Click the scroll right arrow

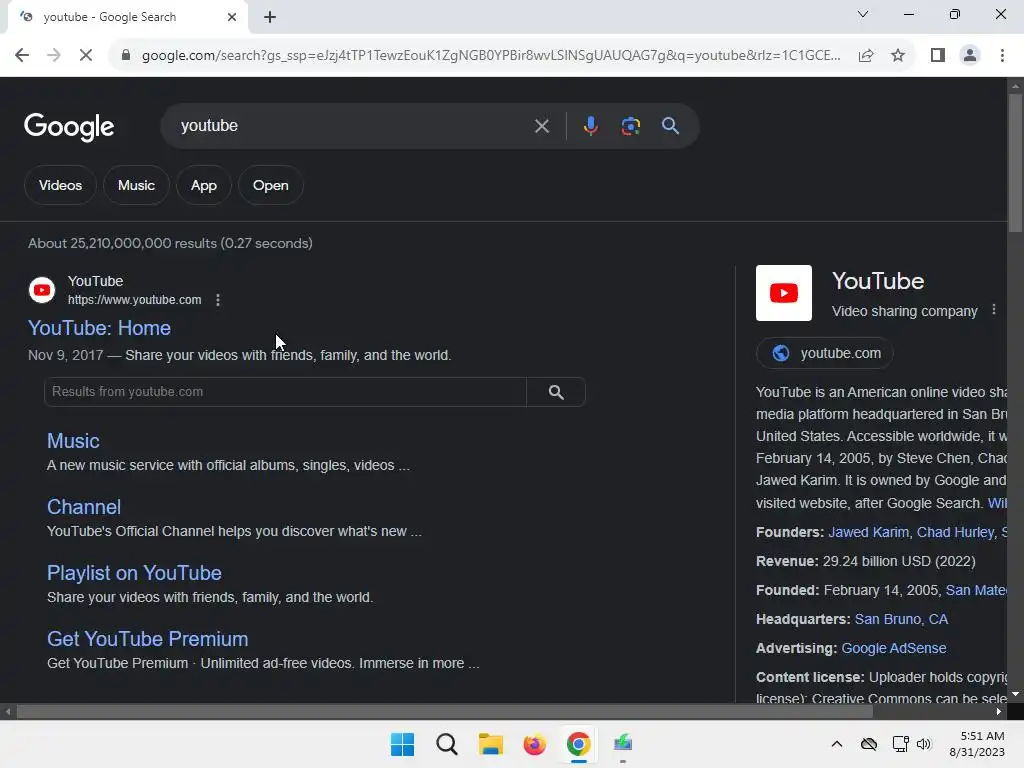[999, 712]
